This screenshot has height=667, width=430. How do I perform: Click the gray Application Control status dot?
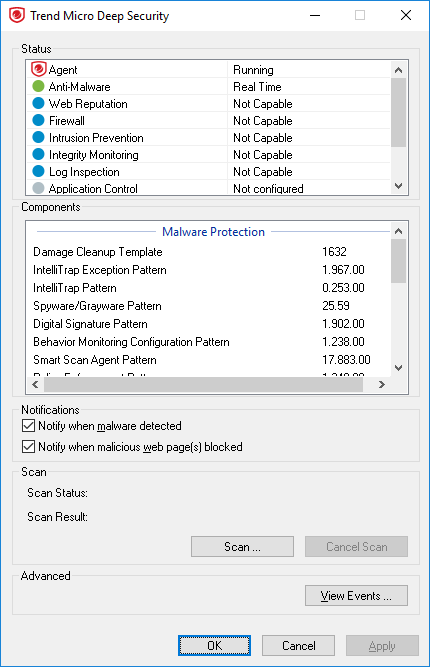point(38,188)
